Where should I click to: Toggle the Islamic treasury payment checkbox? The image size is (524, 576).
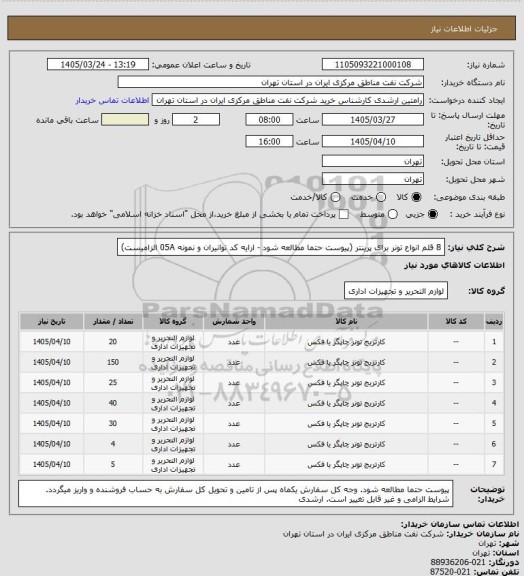pos(344,214)
